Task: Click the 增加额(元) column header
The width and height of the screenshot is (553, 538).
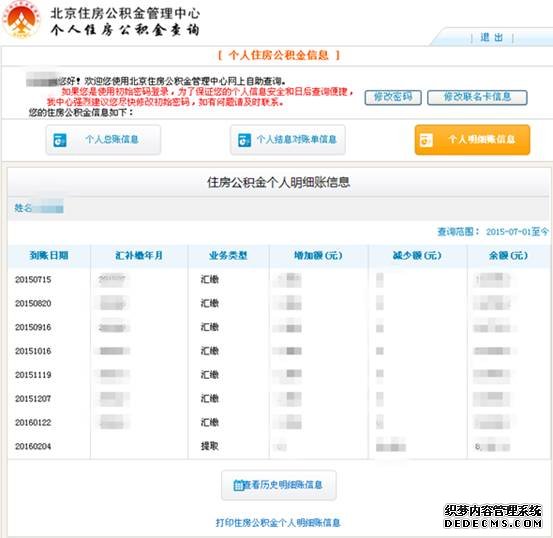Action: (x=318, y=255)
